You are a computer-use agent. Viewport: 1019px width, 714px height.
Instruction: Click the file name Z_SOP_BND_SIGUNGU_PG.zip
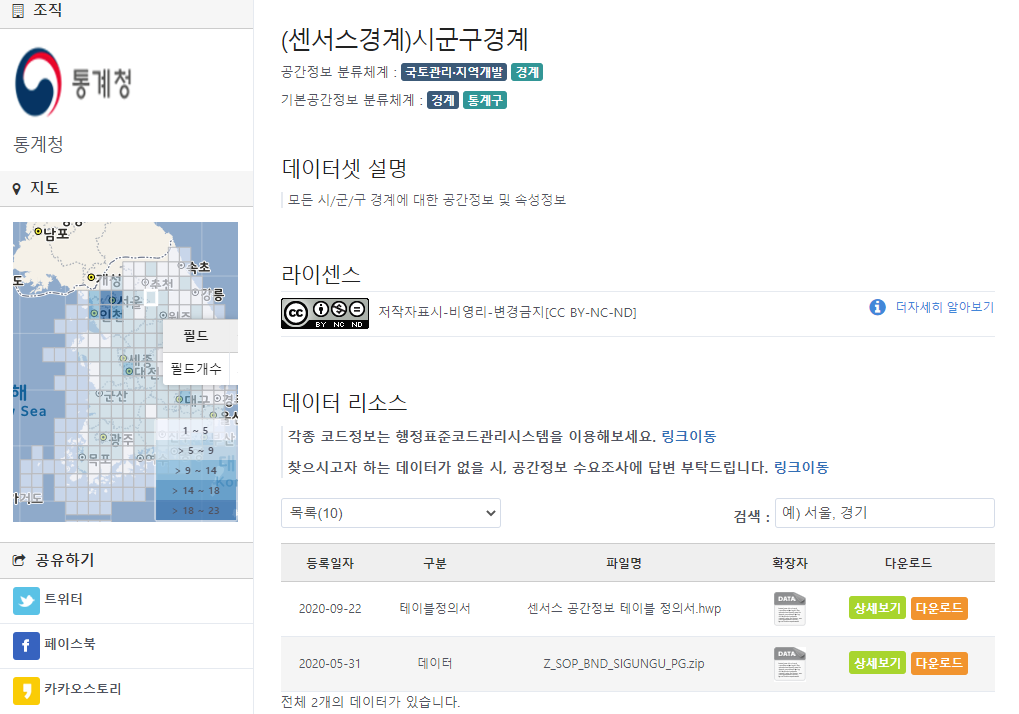(x=624, y=663)
